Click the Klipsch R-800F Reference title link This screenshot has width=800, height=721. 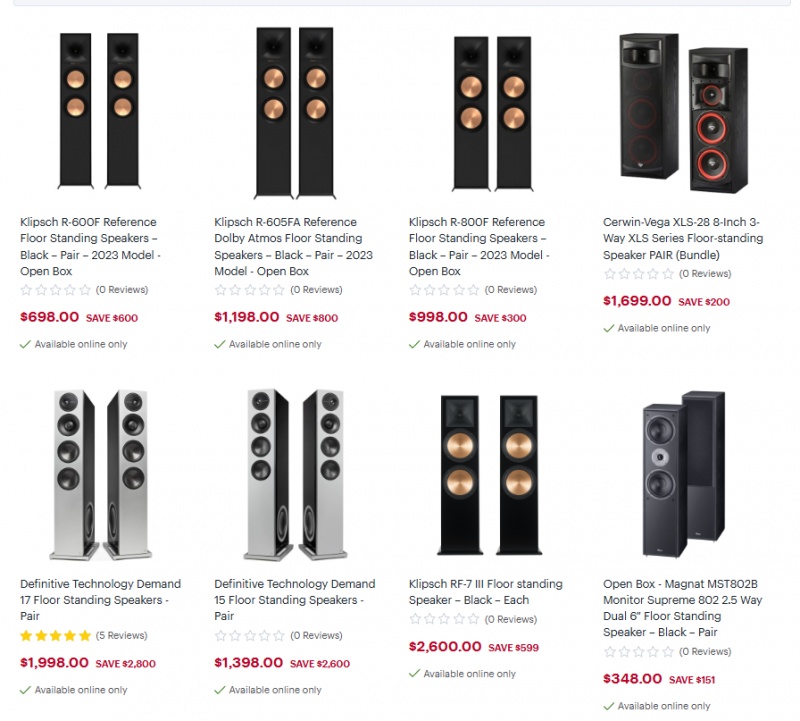479,246
